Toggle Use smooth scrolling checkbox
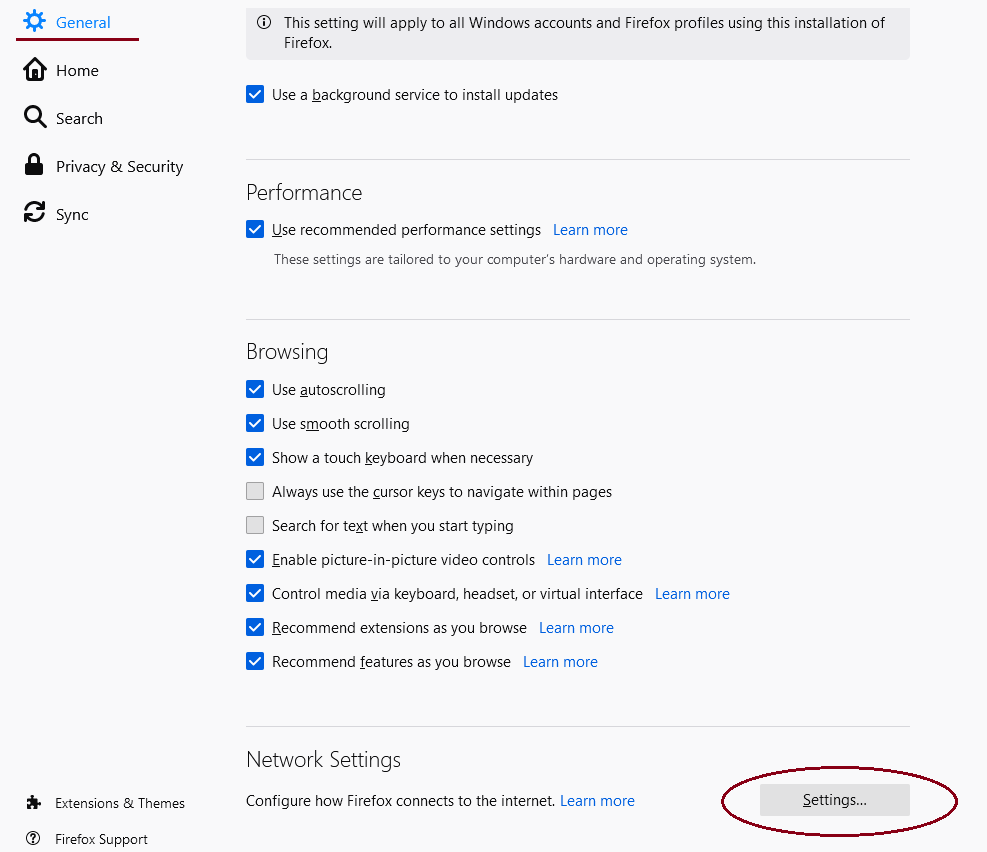The image size is (987, 852). tap(255, 423)
